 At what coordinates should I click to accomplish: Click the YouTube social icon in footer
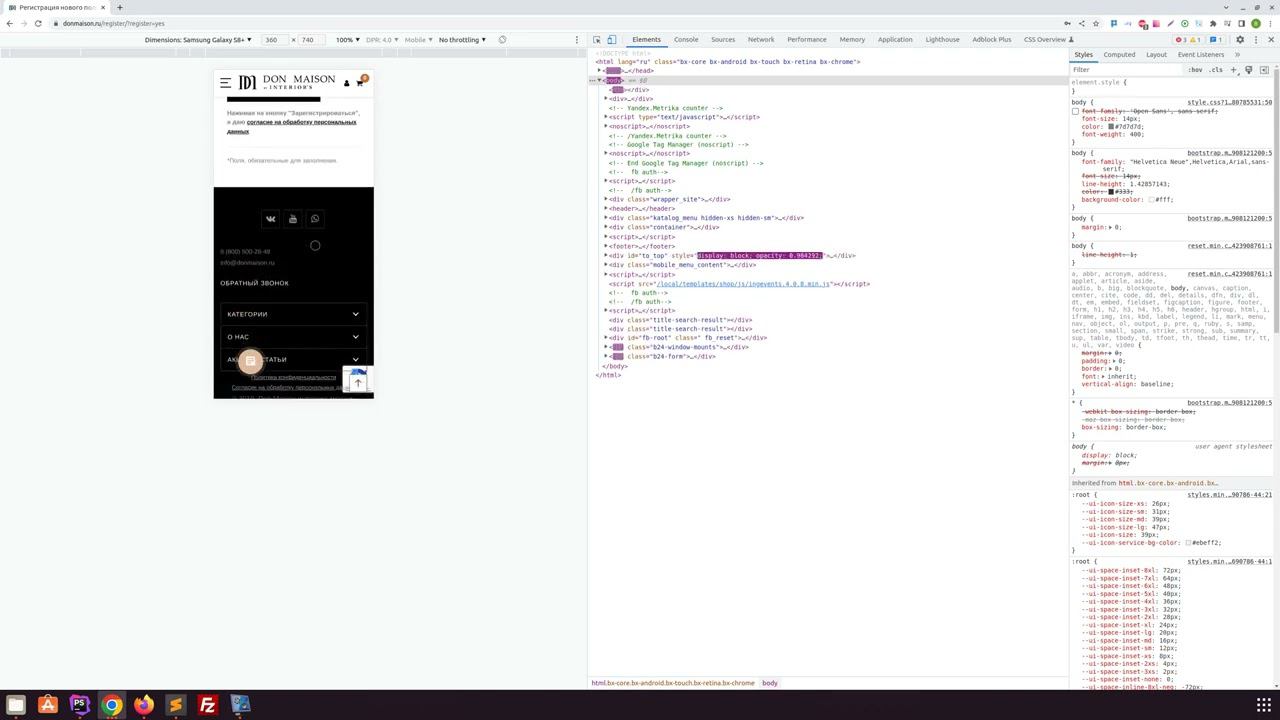coord(293,219)
